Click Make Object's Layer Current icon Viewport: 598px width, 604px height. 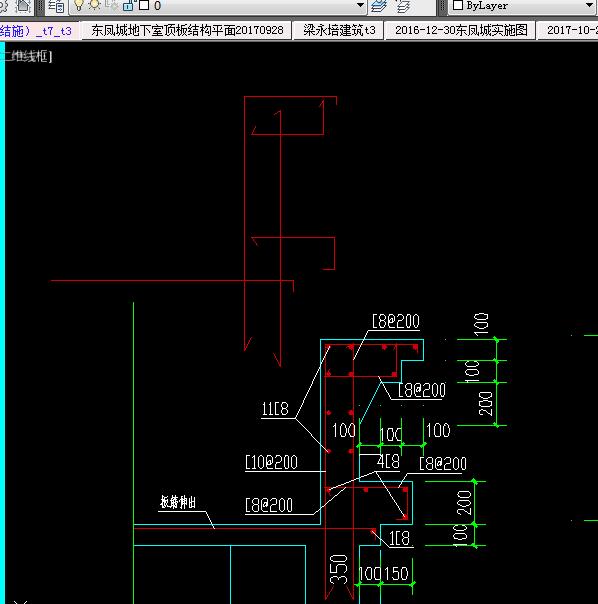pos(378,6)
